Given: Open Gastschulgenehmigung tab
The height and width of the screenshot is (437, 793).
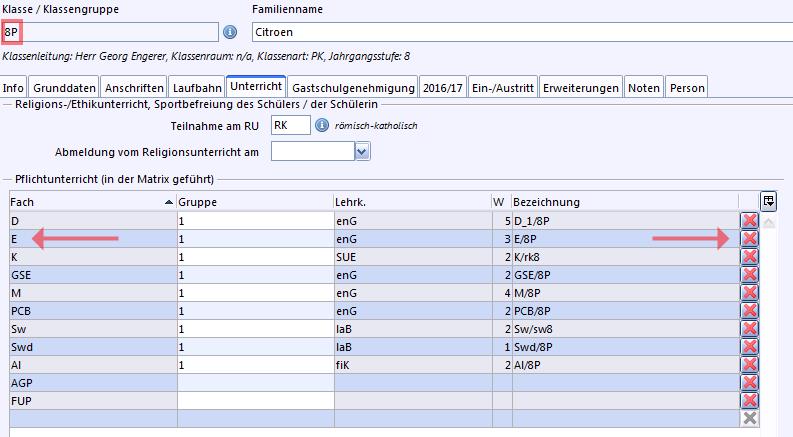Looking at the screenshot, I should 353,88.
